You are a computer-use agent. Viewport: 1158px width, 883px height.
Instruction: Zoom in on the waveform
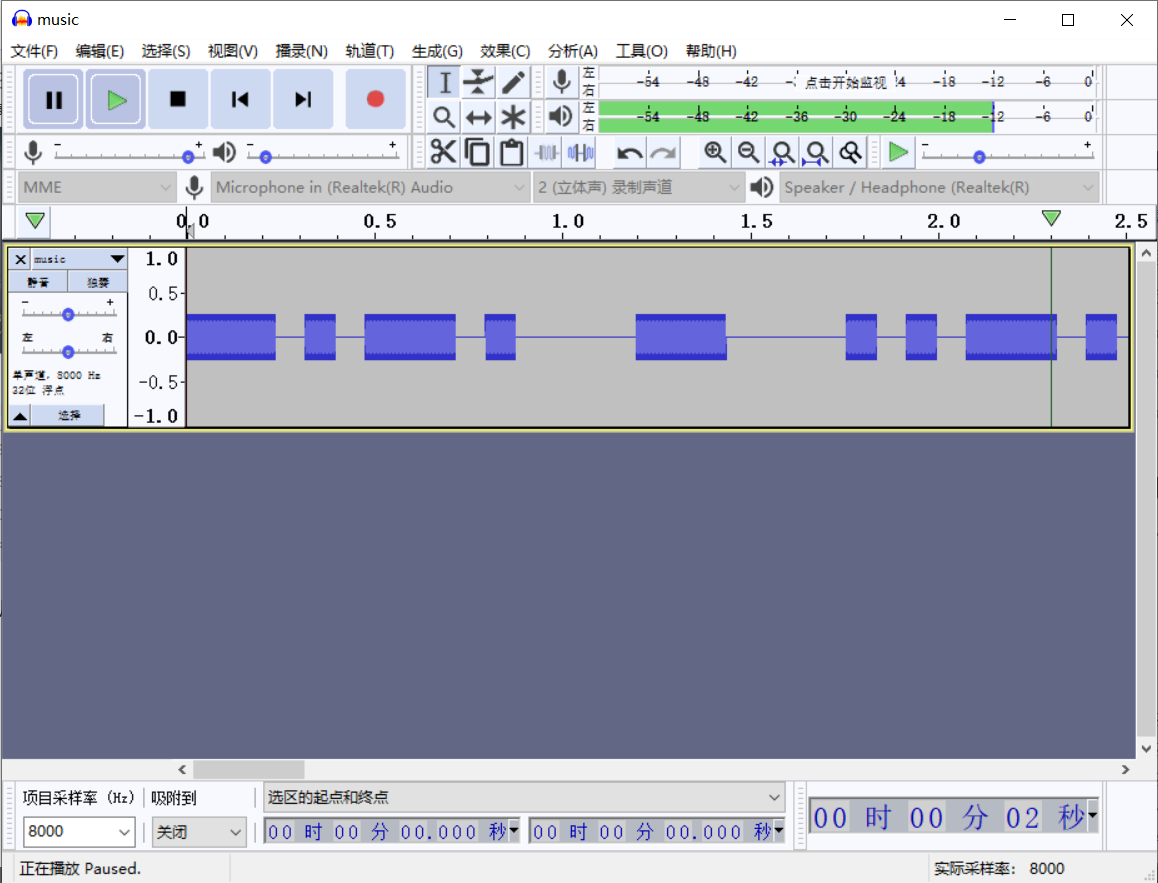(x=714, y=152)
